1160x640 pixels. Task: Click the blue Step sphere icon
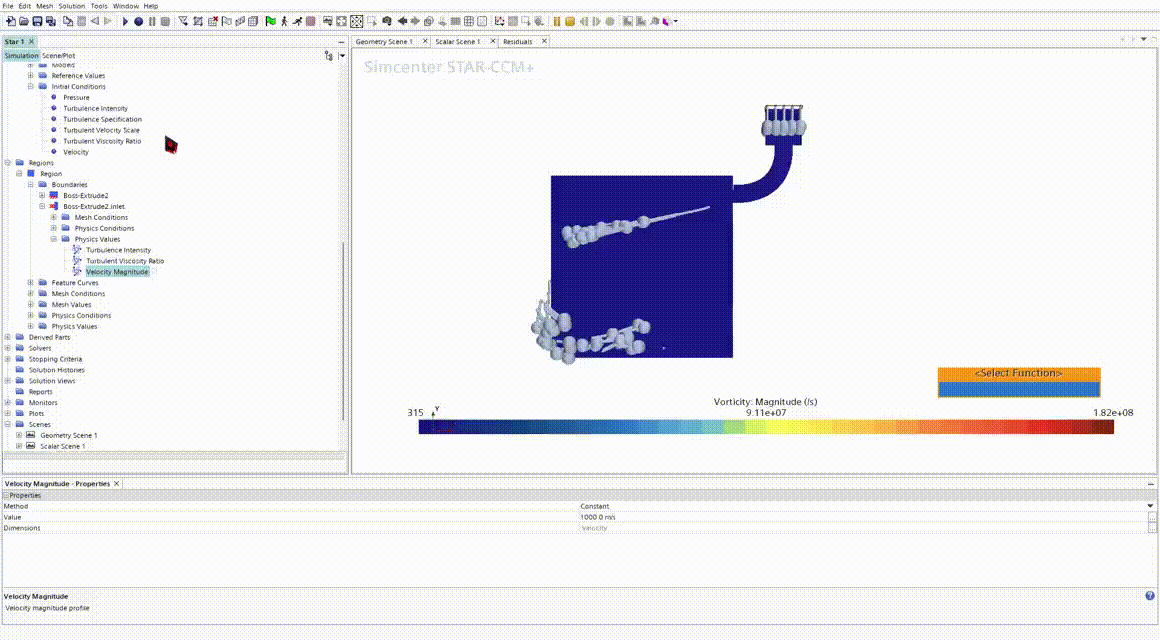click(138, 21)
